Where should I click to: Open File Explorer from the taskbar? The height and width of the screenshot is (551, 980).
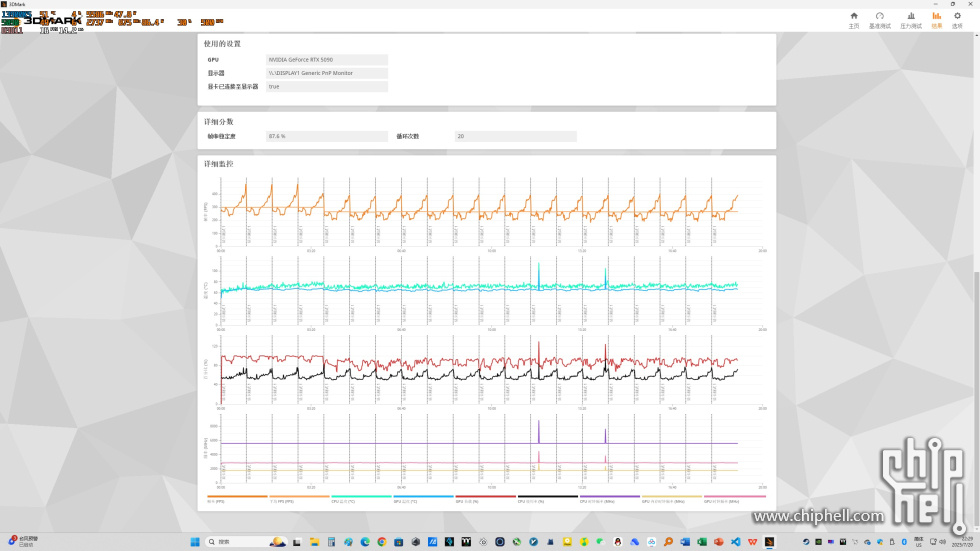click(314, 542)
